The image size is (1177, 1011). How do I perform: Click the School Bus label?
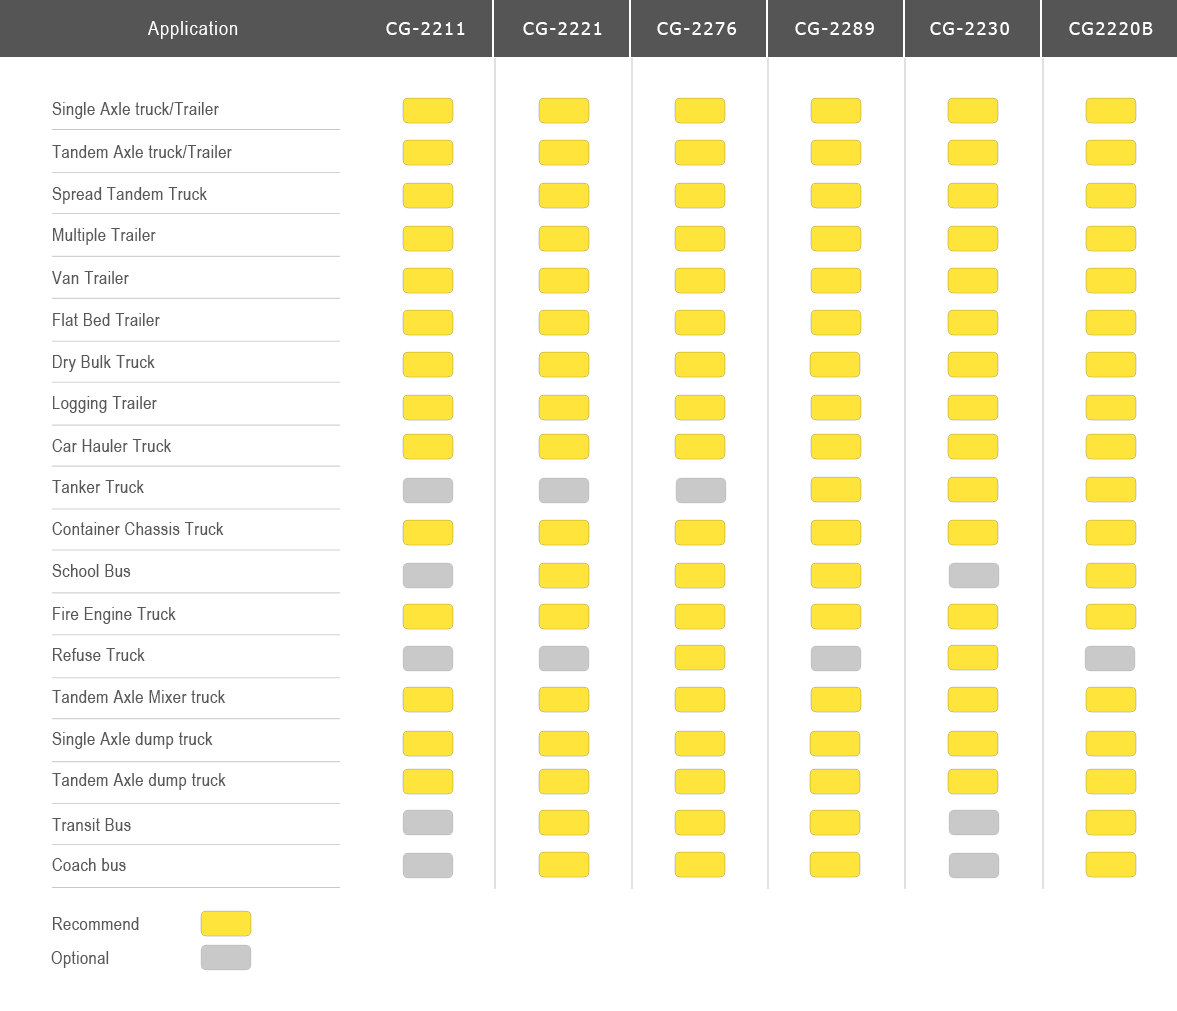[91, 572]
